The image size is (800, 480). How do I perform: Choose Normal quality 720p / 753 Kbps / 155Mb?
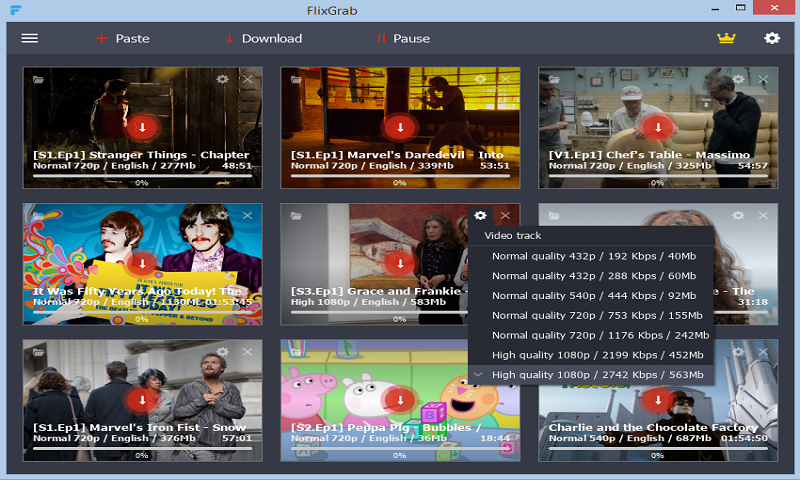591,315
